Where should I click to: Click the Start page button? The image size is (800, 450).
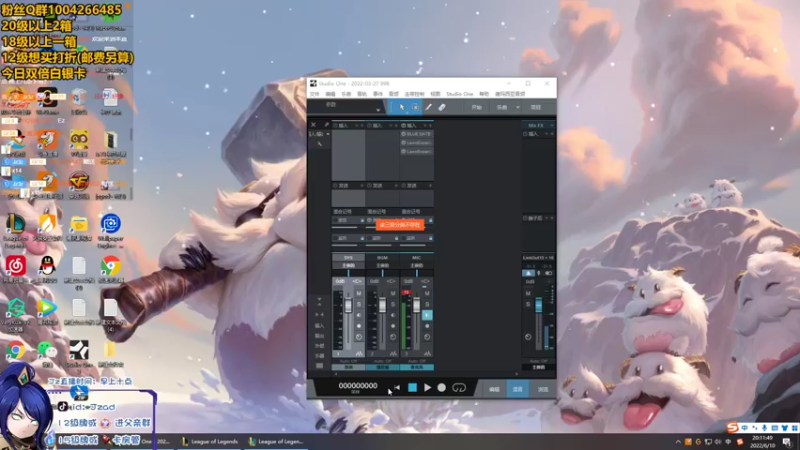pyautogui.click(x=477, y=107)
